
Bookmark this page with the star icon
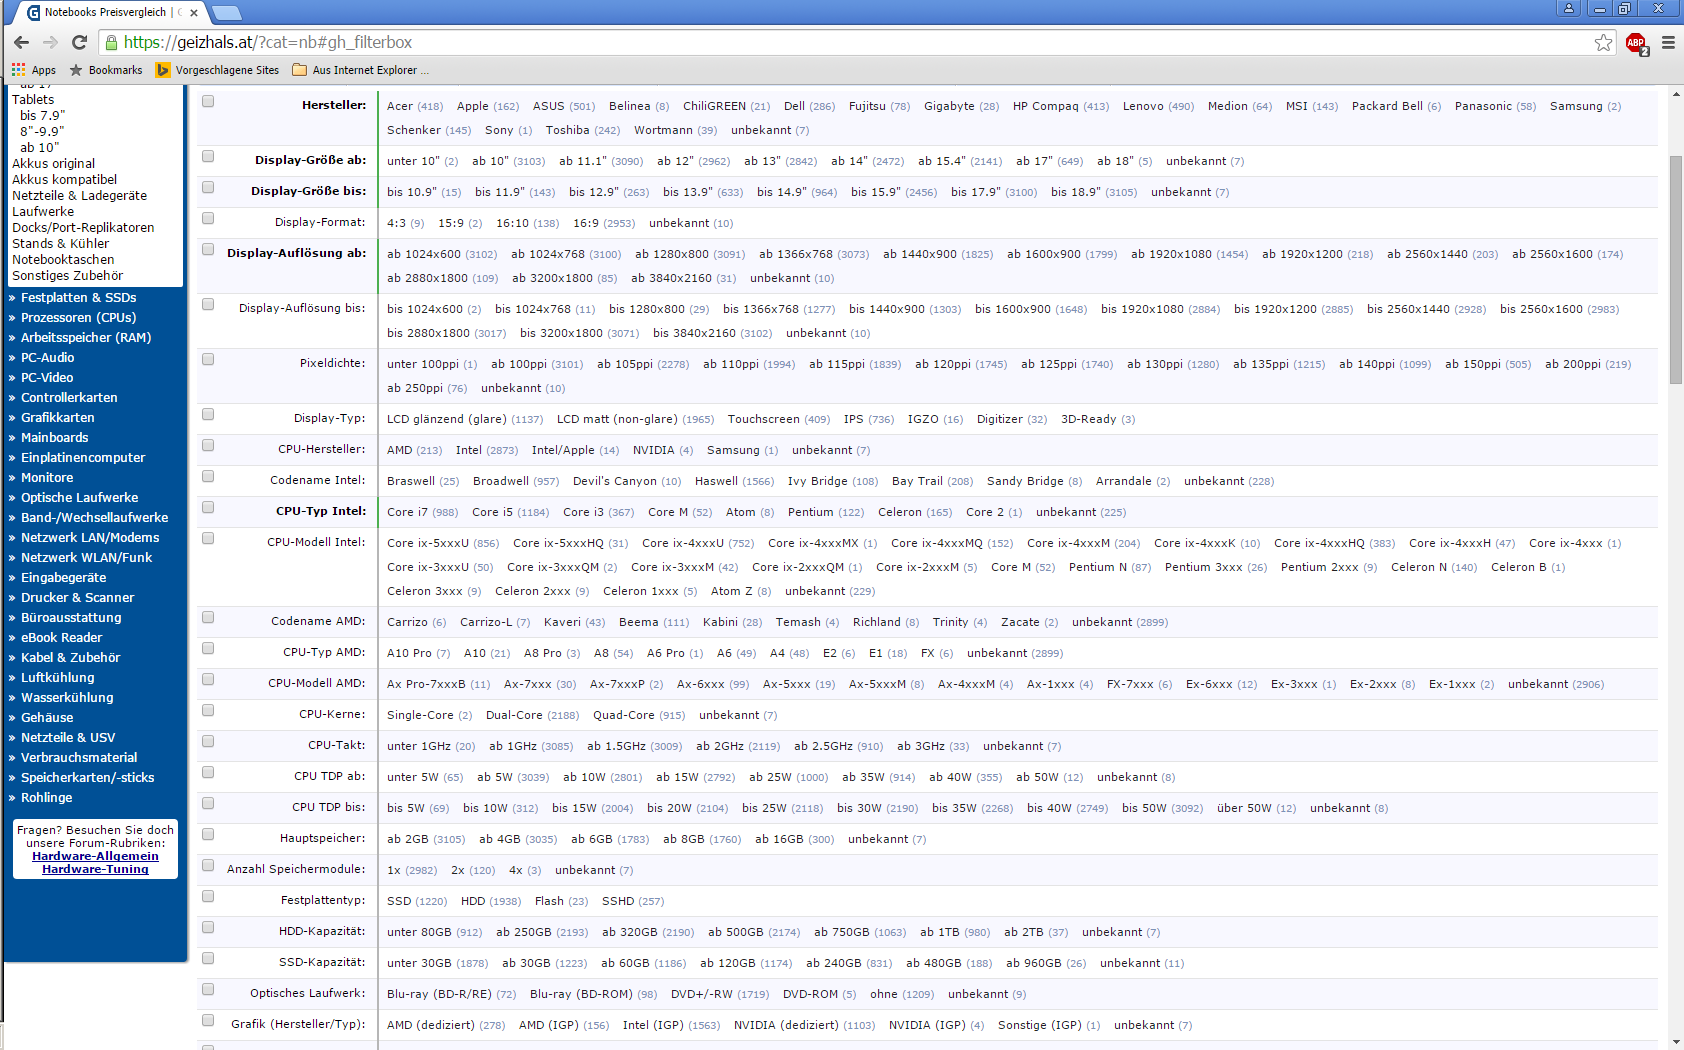point(1603,42)
